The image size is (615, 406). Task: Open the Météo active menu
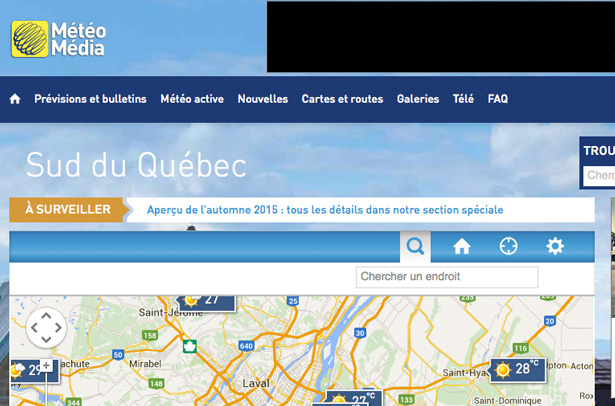[192, 99]
